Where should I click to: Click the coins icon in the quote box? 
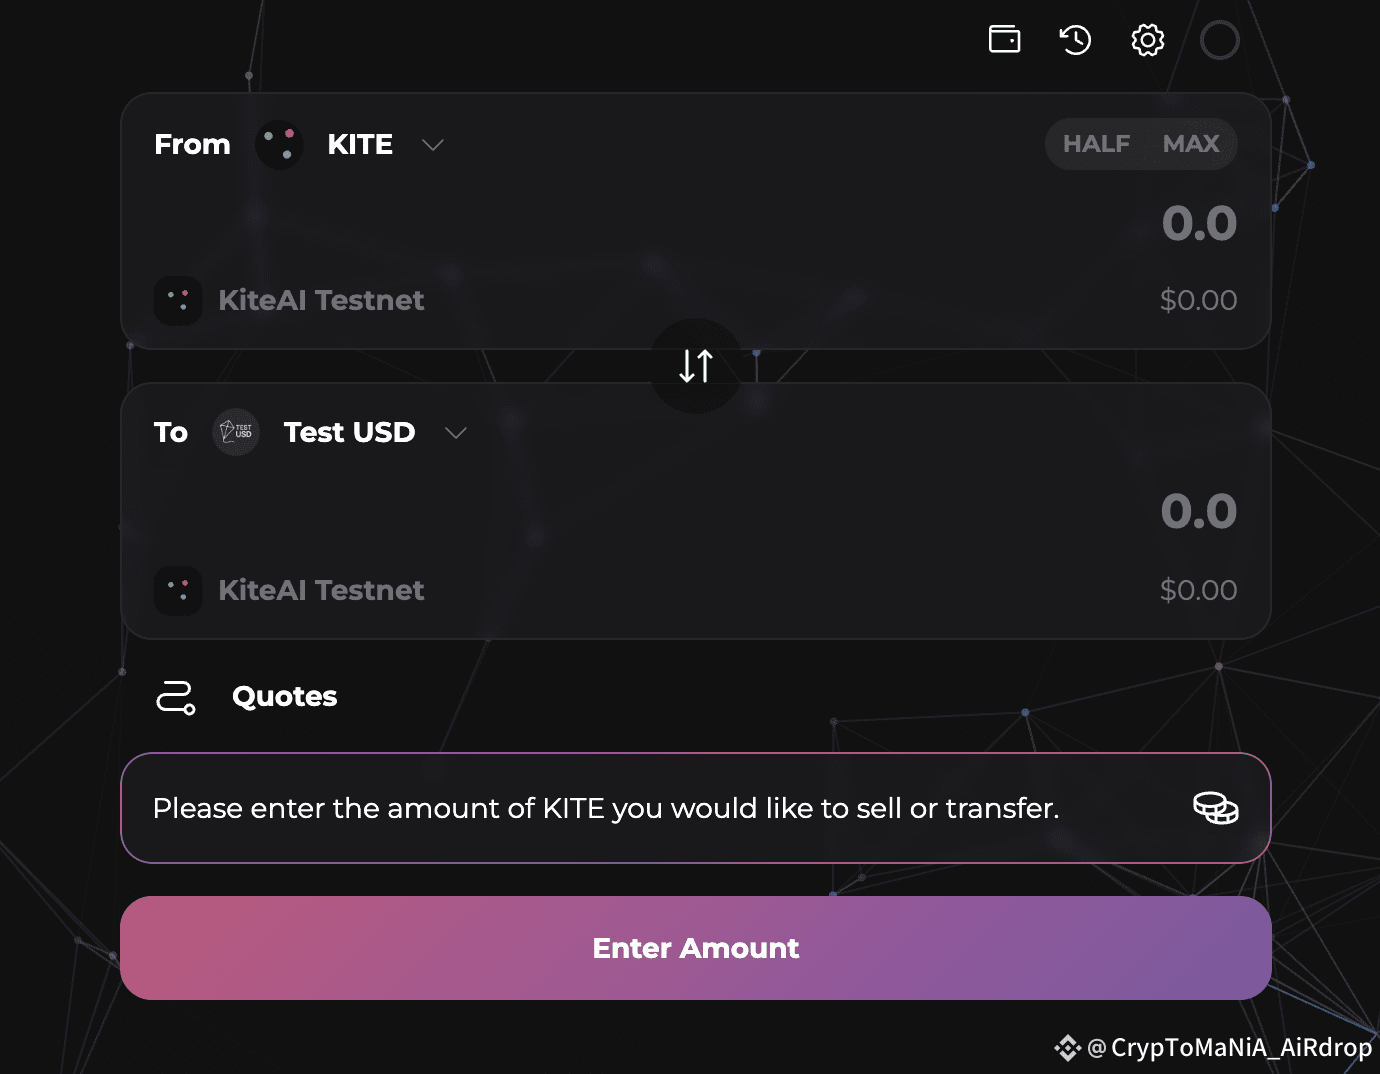[1216, 807]
